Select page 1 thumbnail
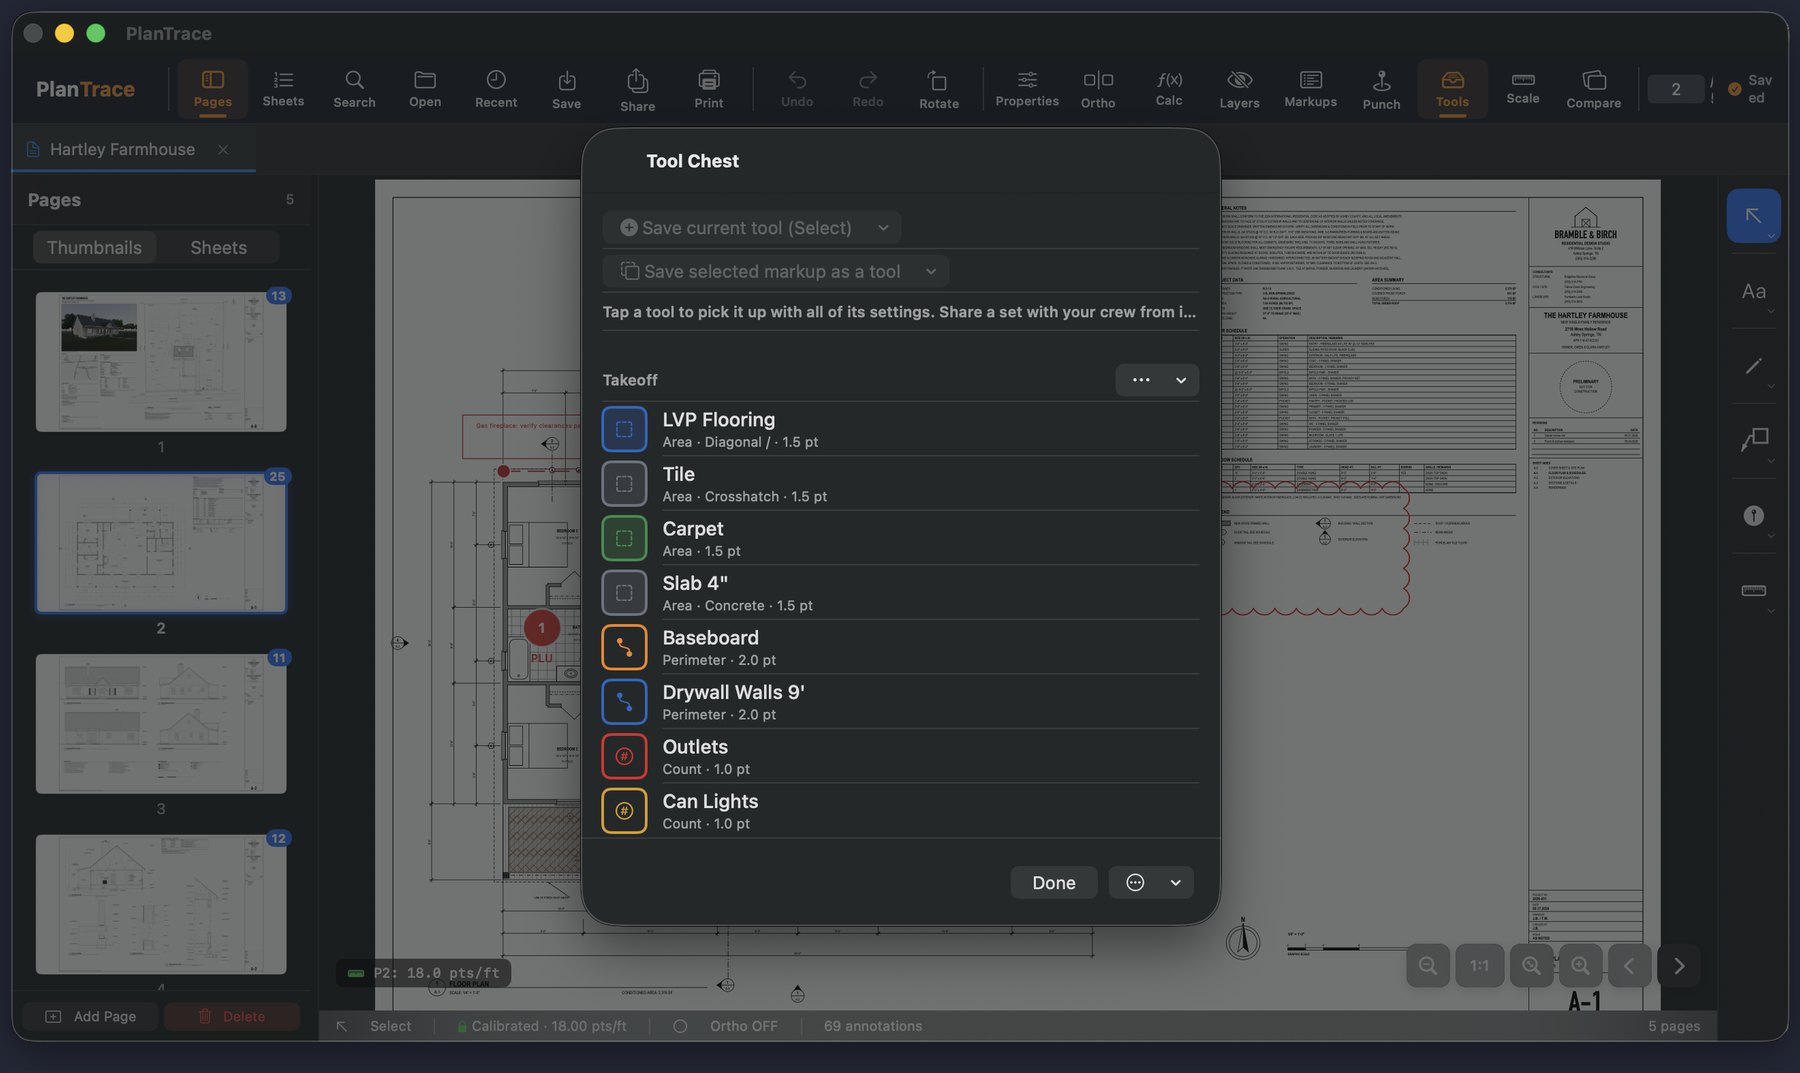The width and height of the screenshot is (1800, 1073). (161, 362)
